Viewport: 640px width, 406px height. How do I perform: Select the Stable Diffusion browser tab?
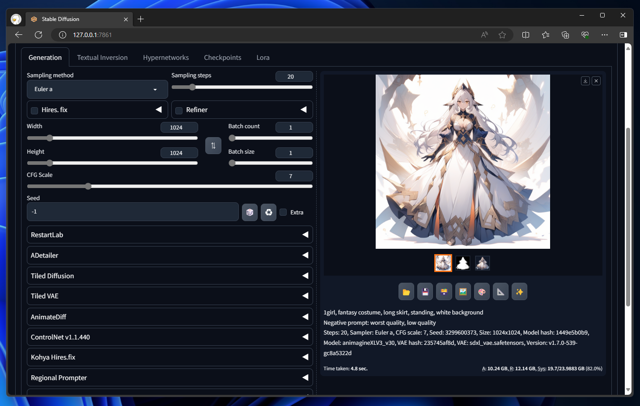(79, 19)
